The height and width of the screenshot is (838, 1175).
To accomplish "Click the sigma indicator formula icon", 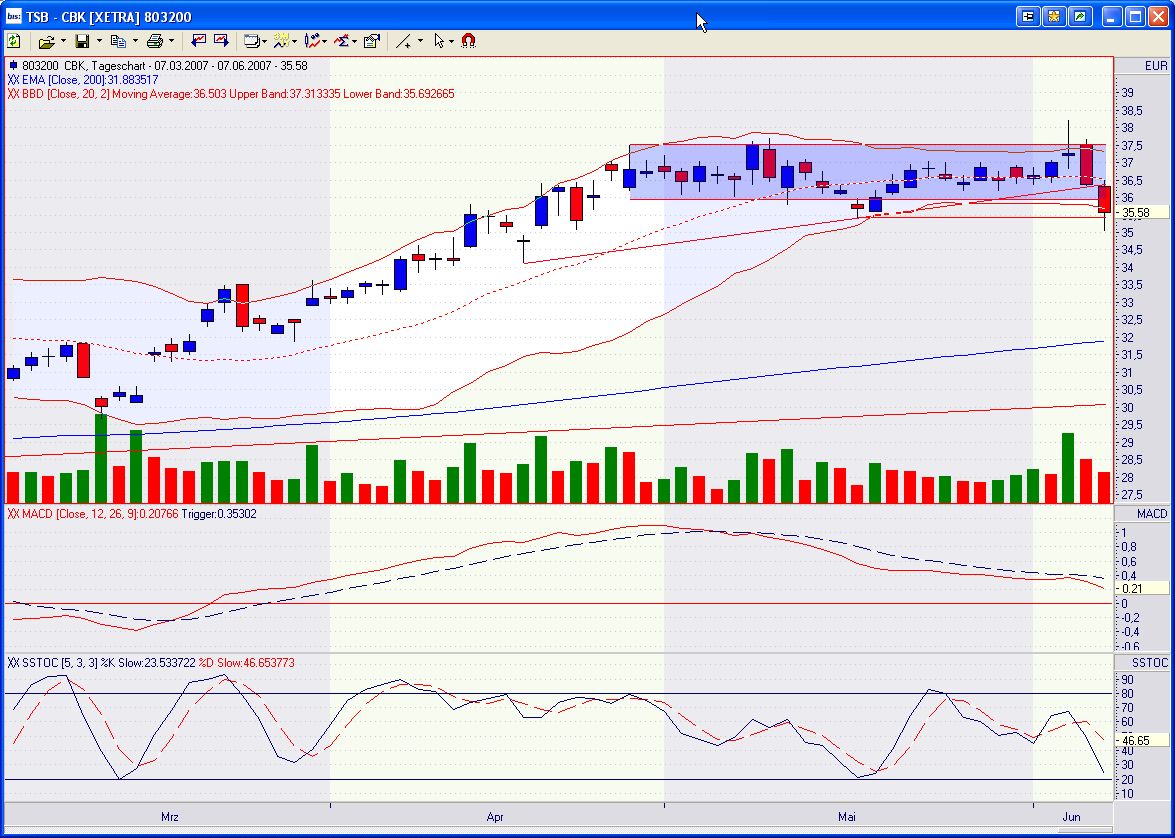I will pos(342,41).
